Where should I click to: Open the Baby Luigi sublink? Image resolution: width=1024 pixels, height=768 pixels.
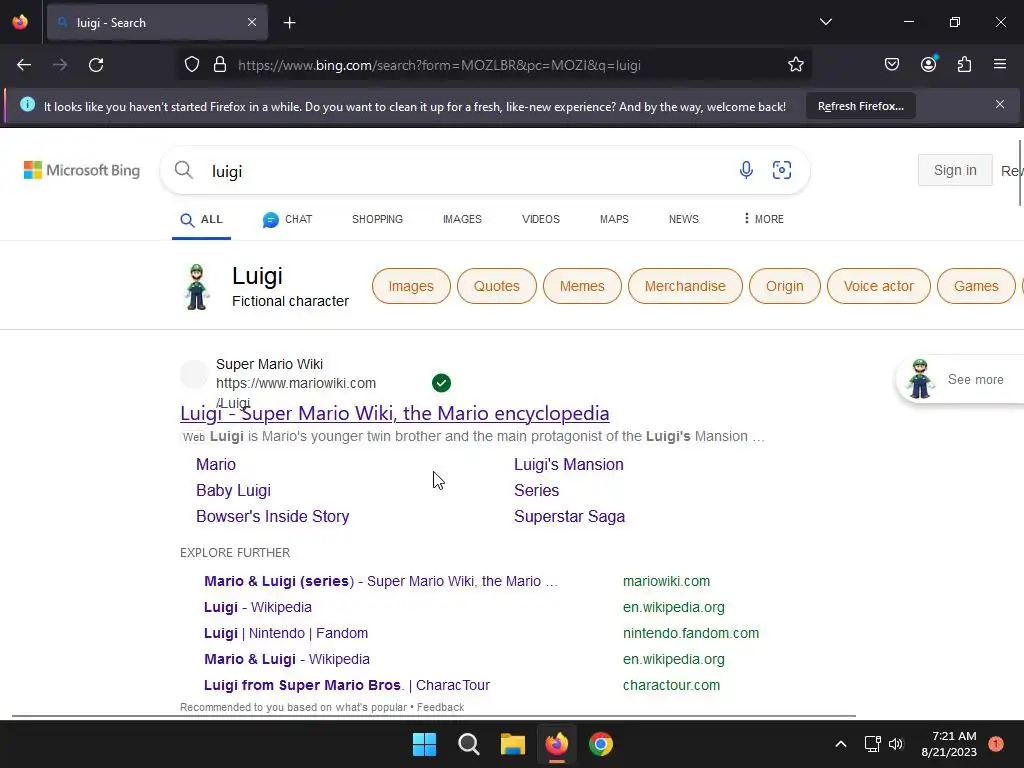[233, 490]
